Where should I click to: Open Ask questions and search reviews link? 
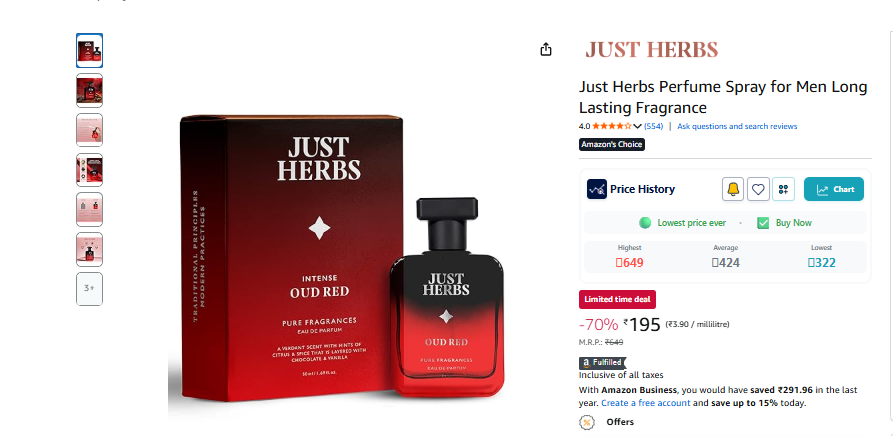click(737, 126)
